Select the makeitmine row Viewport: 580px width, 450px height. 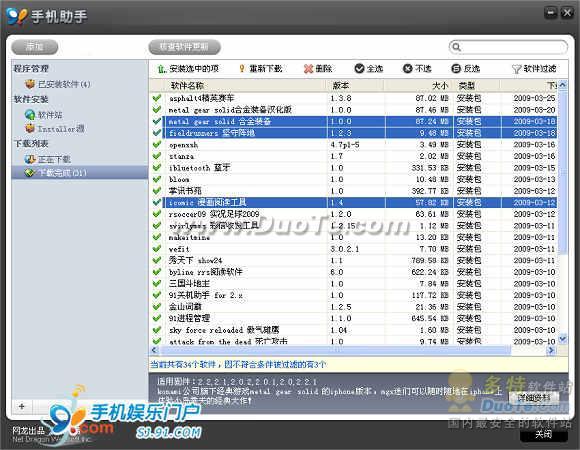[x=354, y=237]
